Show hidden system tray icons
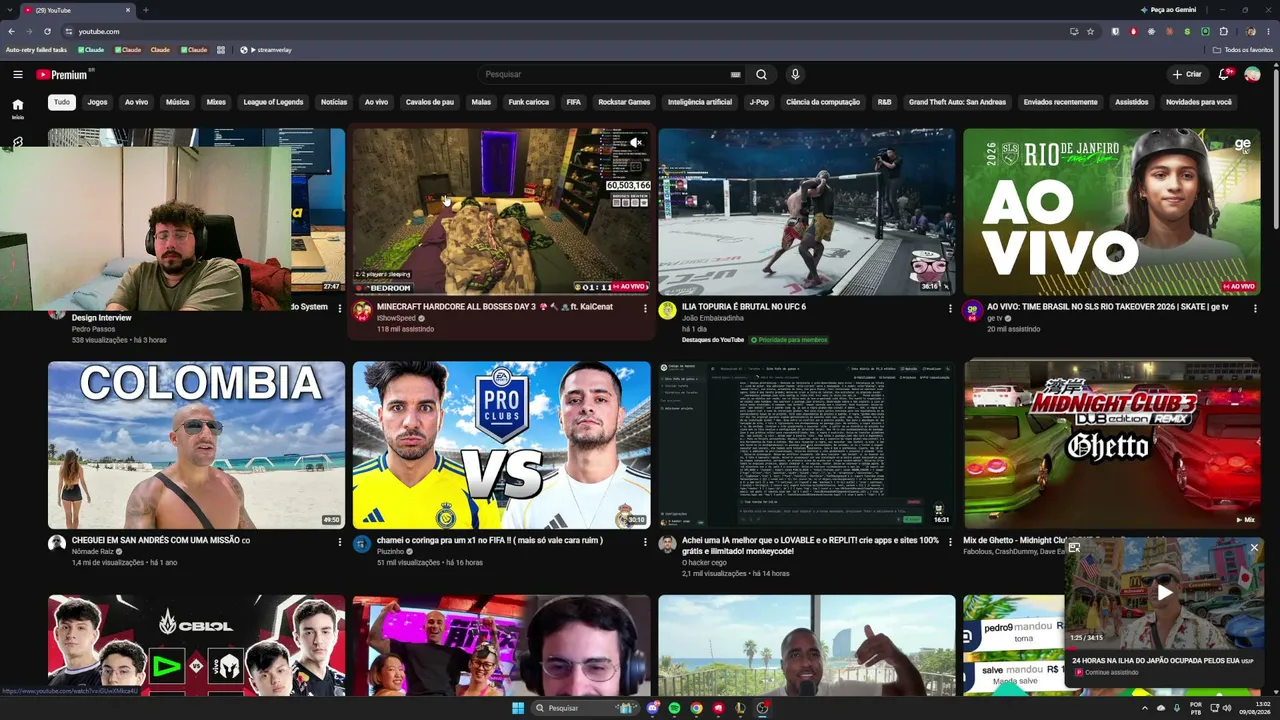The height and width of the screenshot is (720, 1280). click(1145, 708)
